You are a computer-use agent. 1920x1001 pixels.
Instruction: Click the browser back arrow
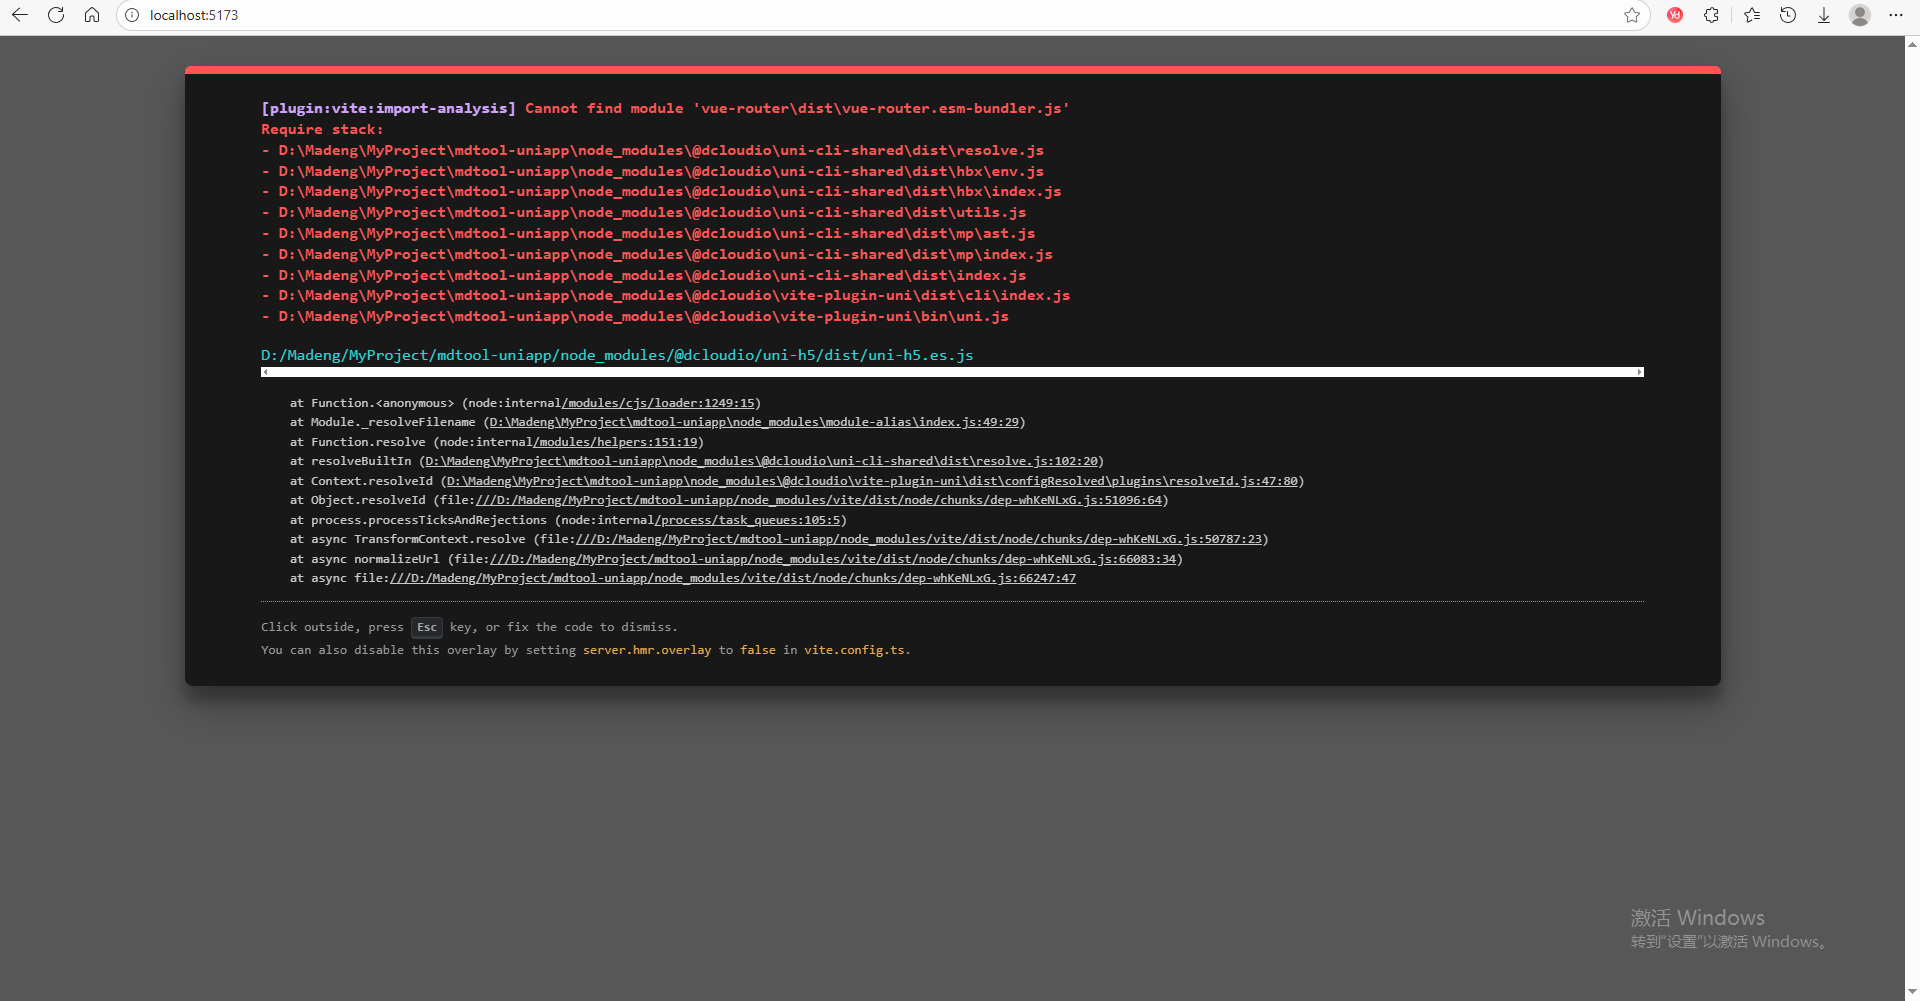tap(20, 15)
